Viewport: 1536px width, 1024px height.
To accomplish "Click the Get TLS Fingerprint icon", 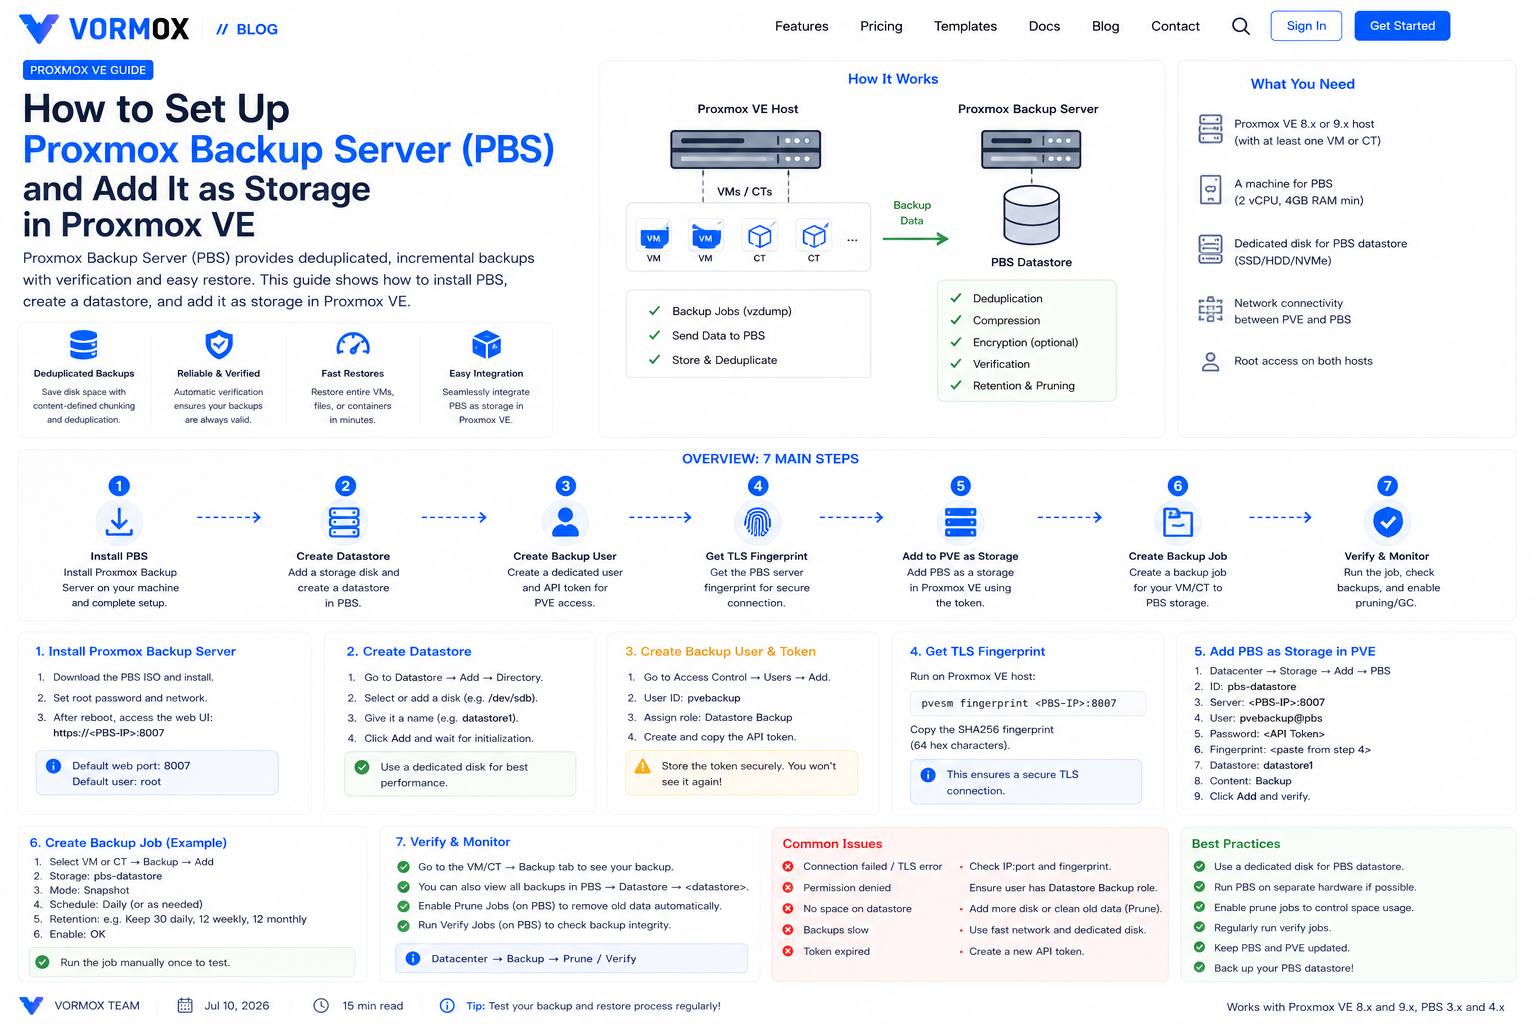I will 757,521.
